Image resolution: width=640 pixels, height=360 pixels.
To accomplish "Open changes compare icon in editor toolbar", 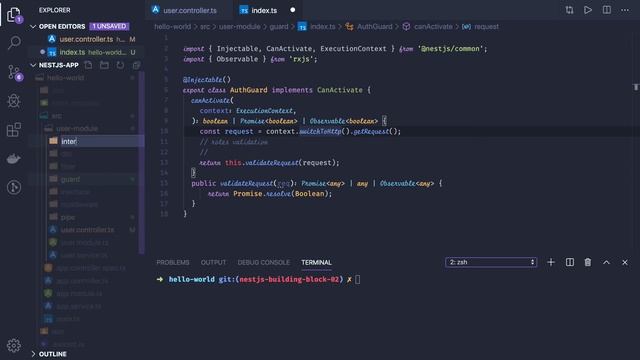I will click(x=569, y=10).
